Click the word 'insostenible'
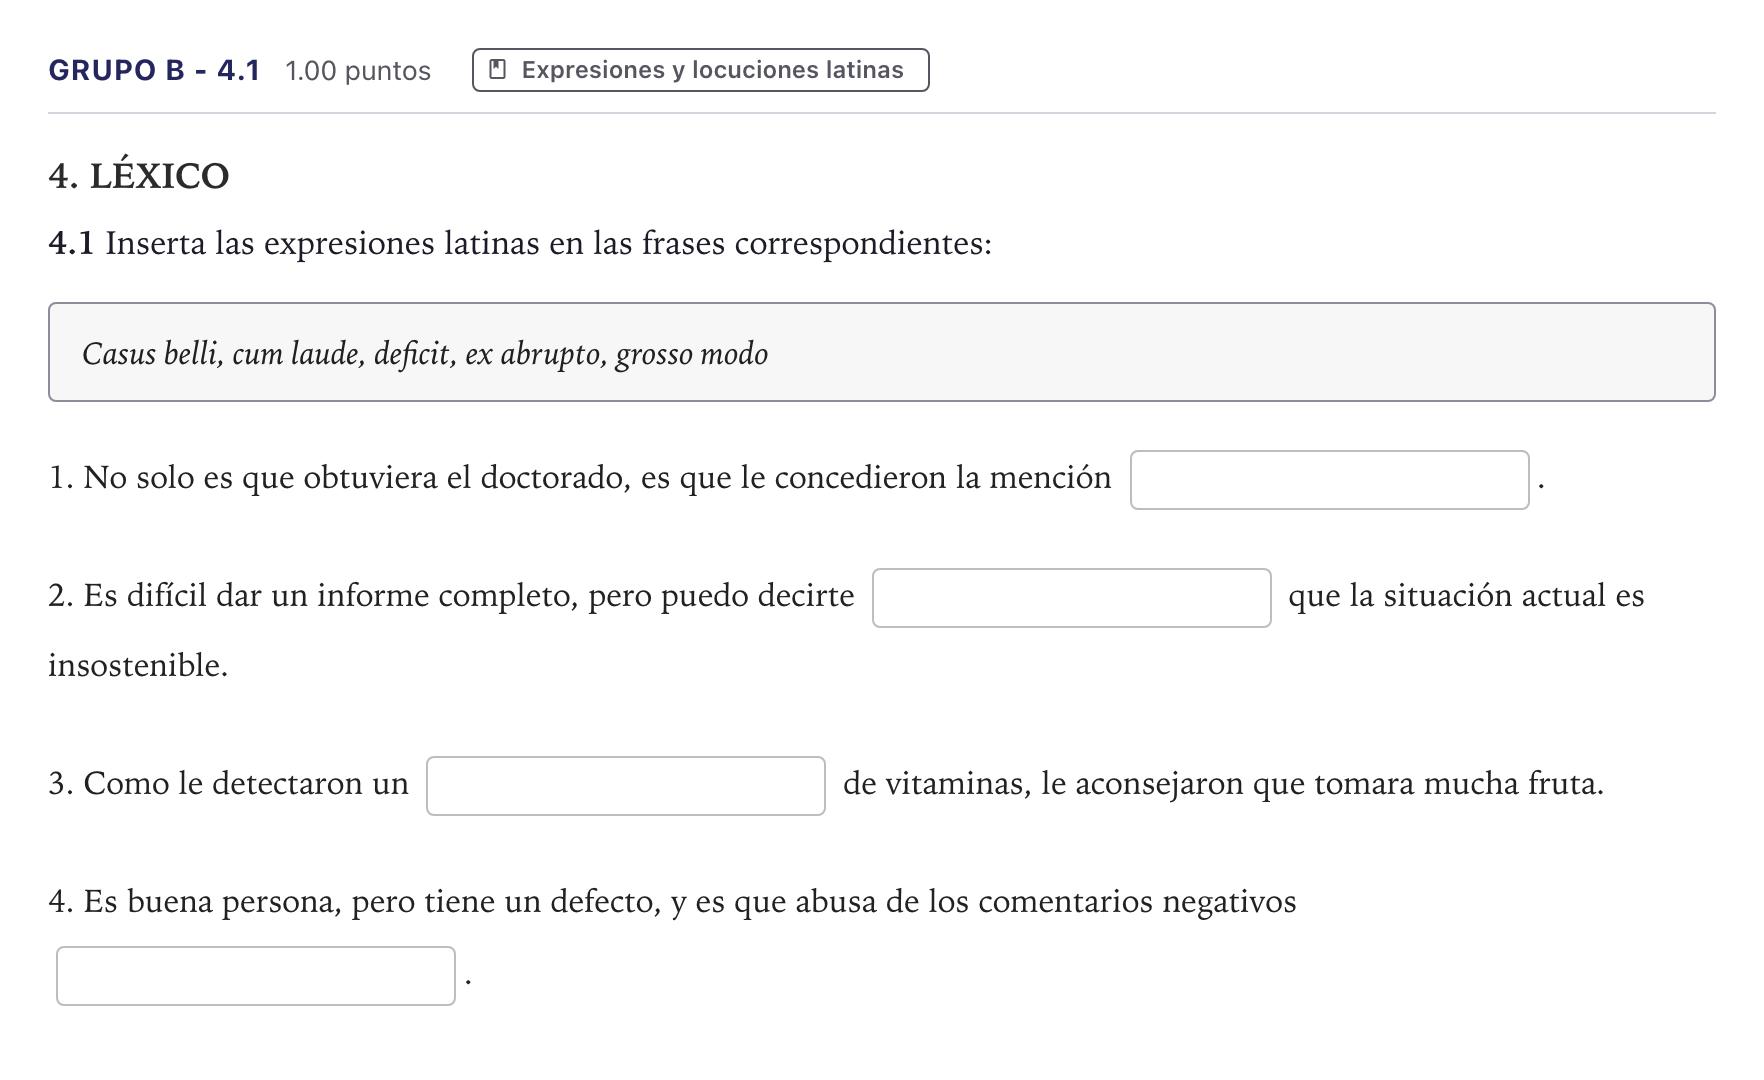1764x1080 pixels. coord(134,665)
